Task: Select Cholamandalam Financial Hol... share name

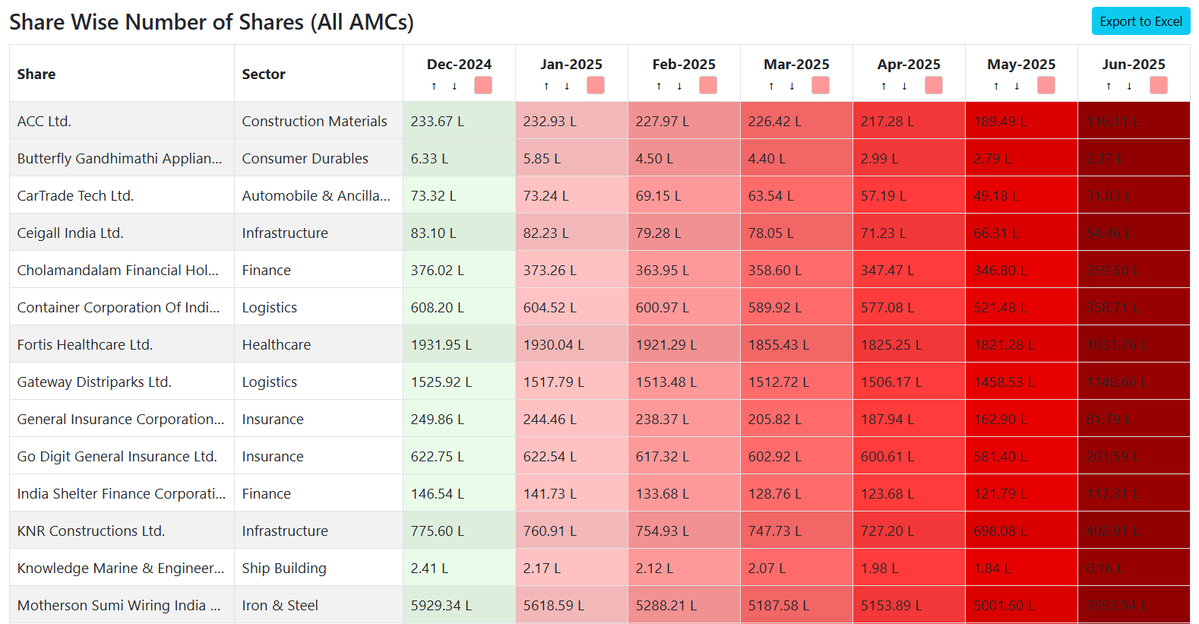Action: coord(118,270)
